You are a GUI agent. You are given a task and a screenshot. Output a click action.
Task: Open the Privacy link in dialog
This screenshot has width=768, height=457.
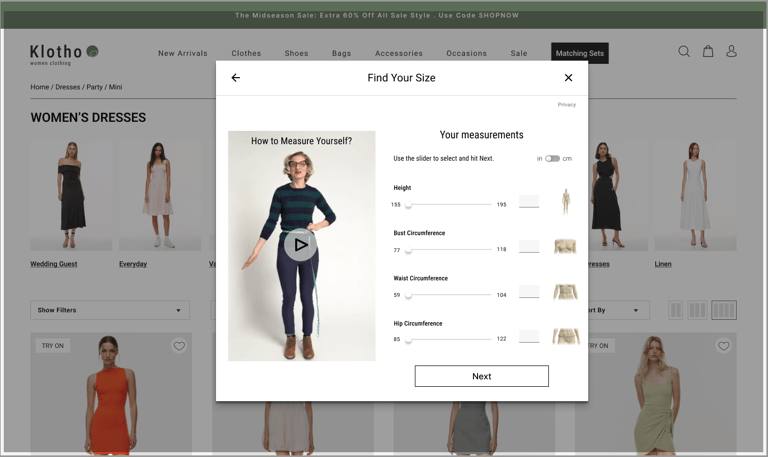coord(567,104)
